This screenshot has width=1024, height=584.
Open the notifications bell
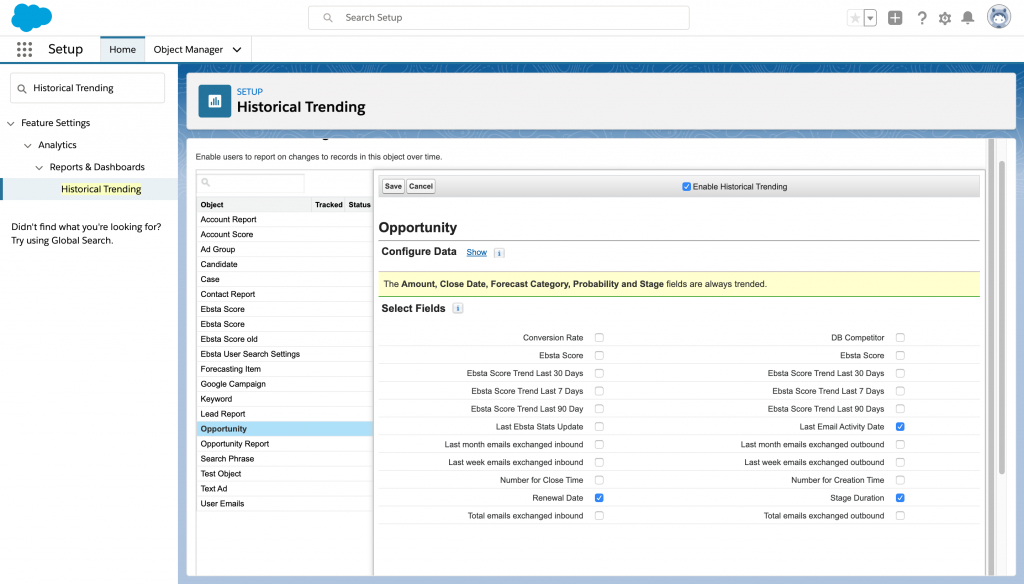967,18
